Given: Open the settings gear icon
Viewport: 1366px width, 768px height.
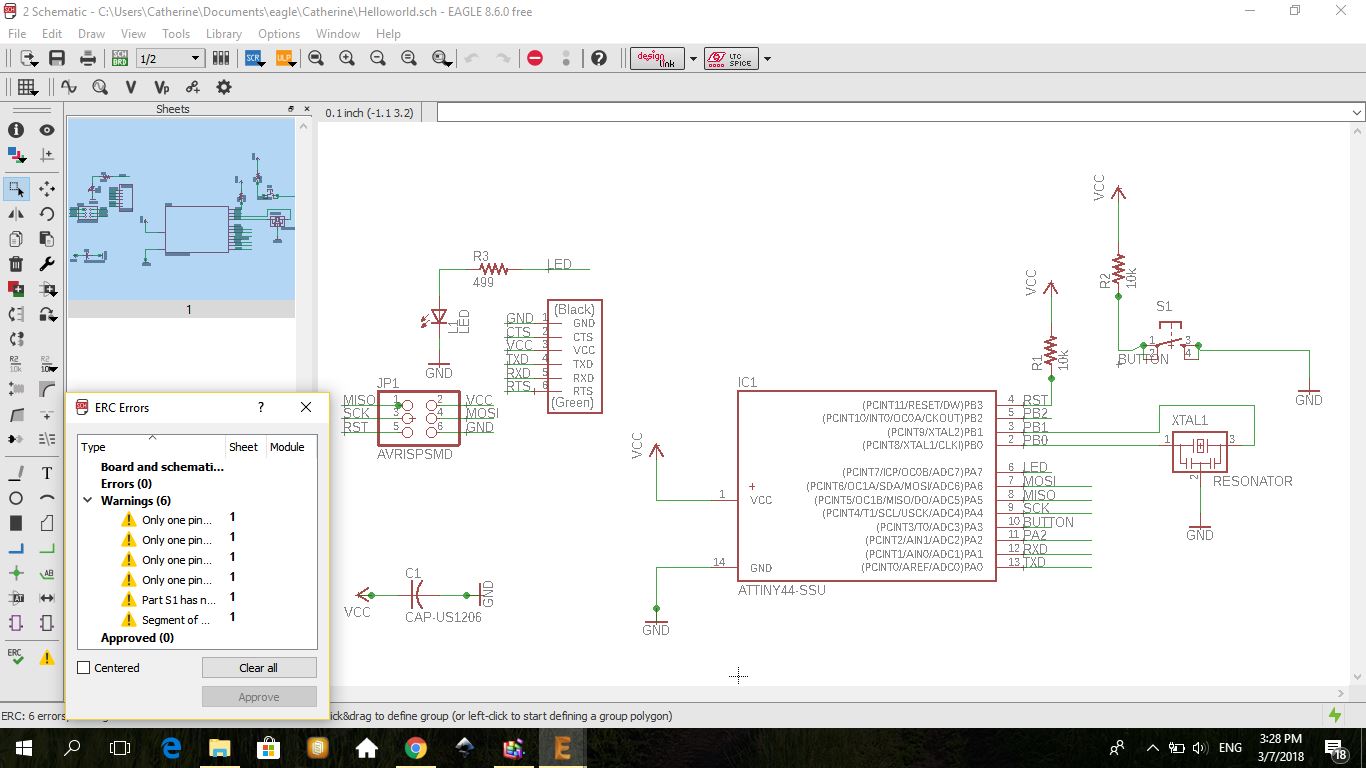Looking at the screenshot, I should (x=224, y=87).
